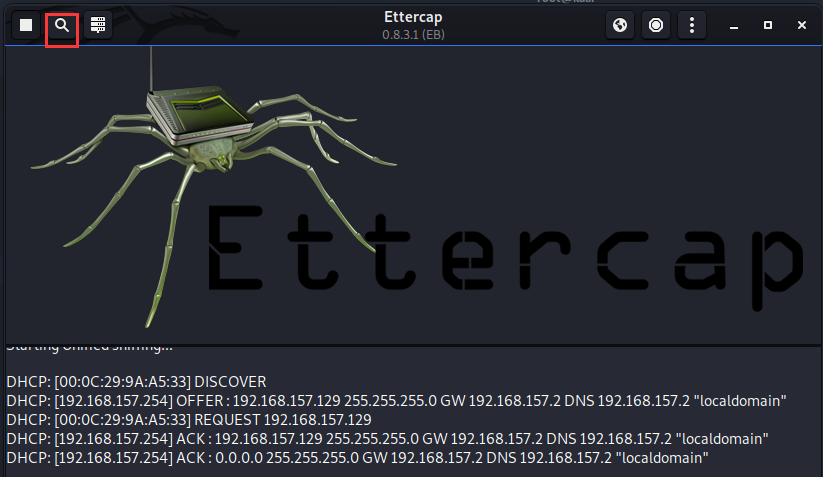Close the Ettercap window
This screenshot has height=477, width=823.
[801, 25]
